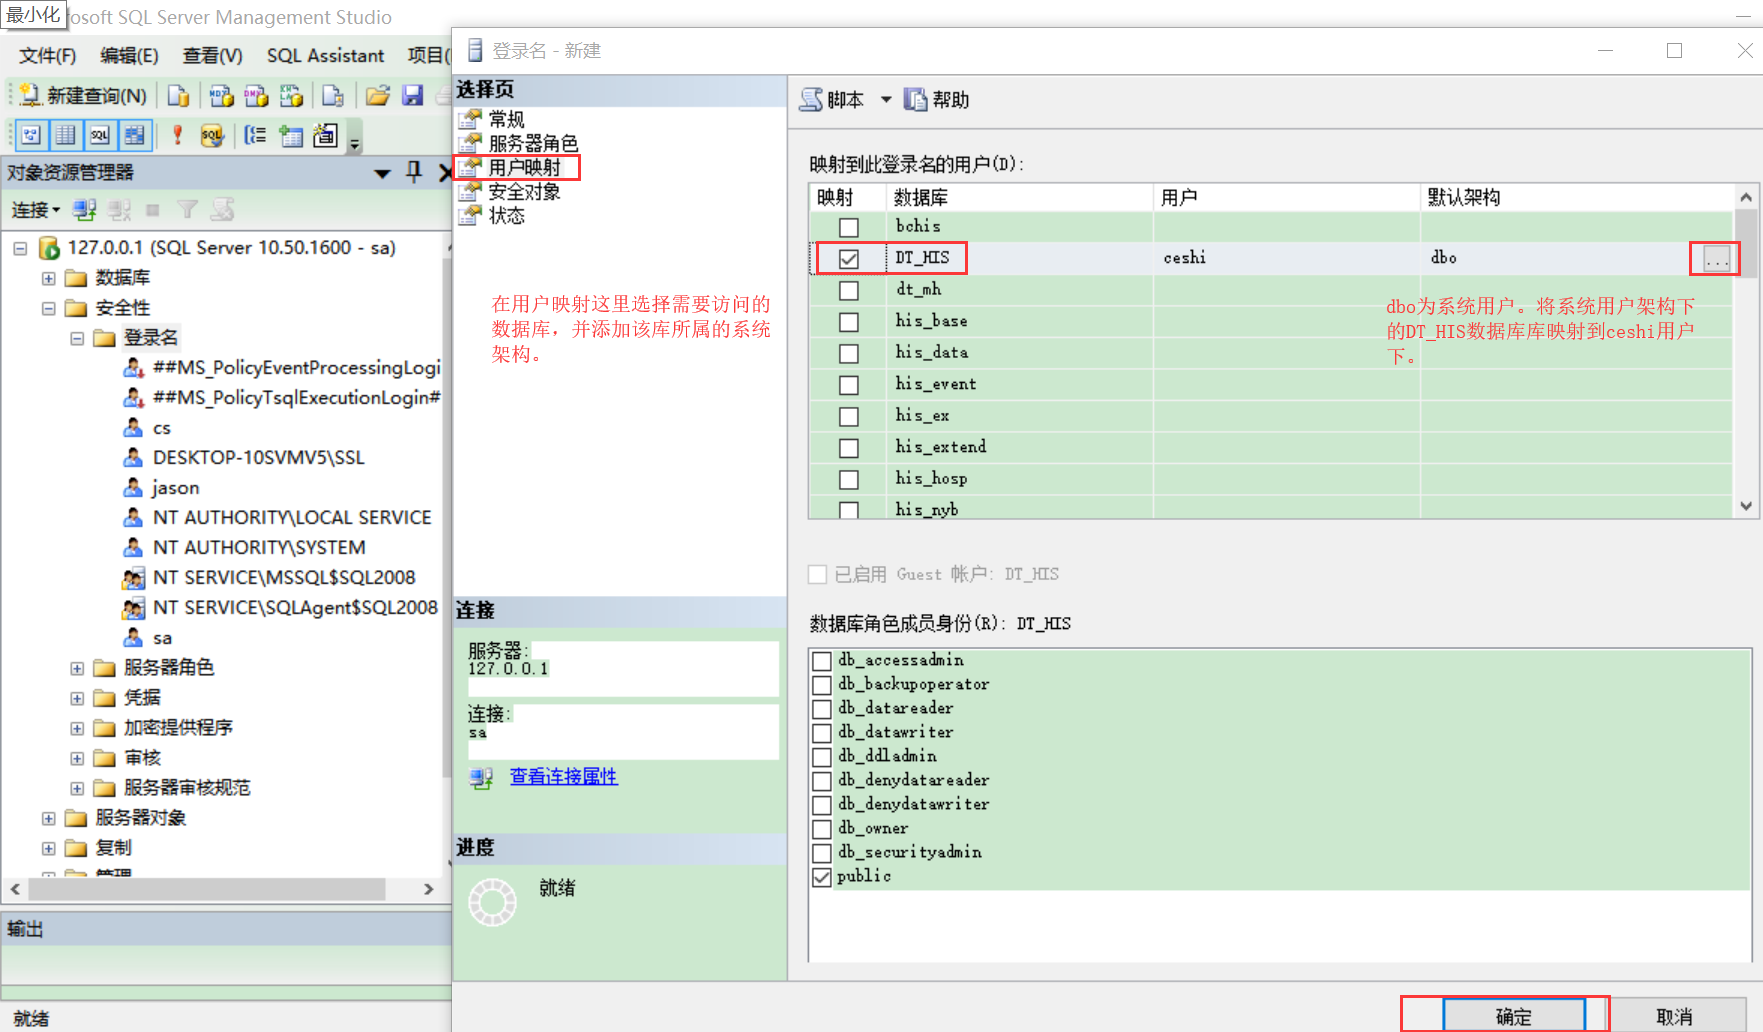Image resolution: width=1763 pixels, height=1032 pixels.
Task: Collapse the 127.0.0.1 server node
Action: click(20, 248)
